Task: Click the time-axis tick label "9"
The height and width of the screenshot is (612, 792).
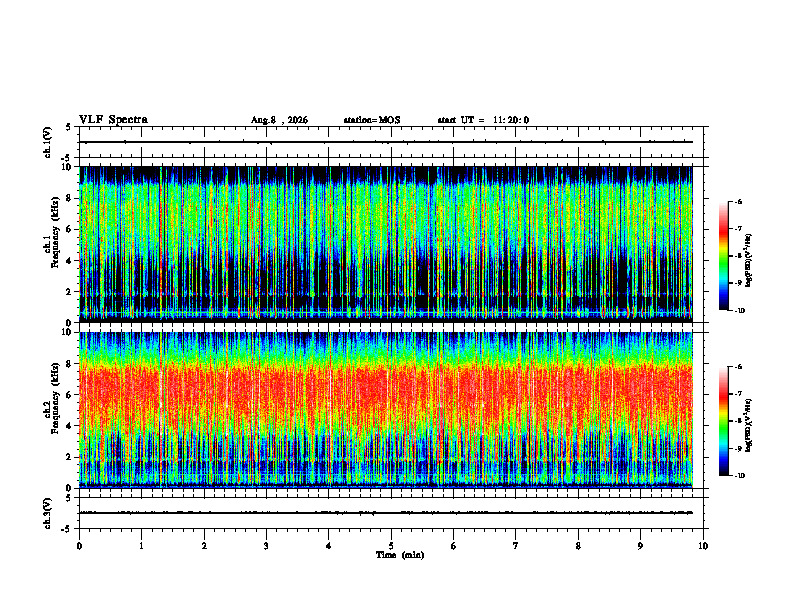Action: coord(640,546)
